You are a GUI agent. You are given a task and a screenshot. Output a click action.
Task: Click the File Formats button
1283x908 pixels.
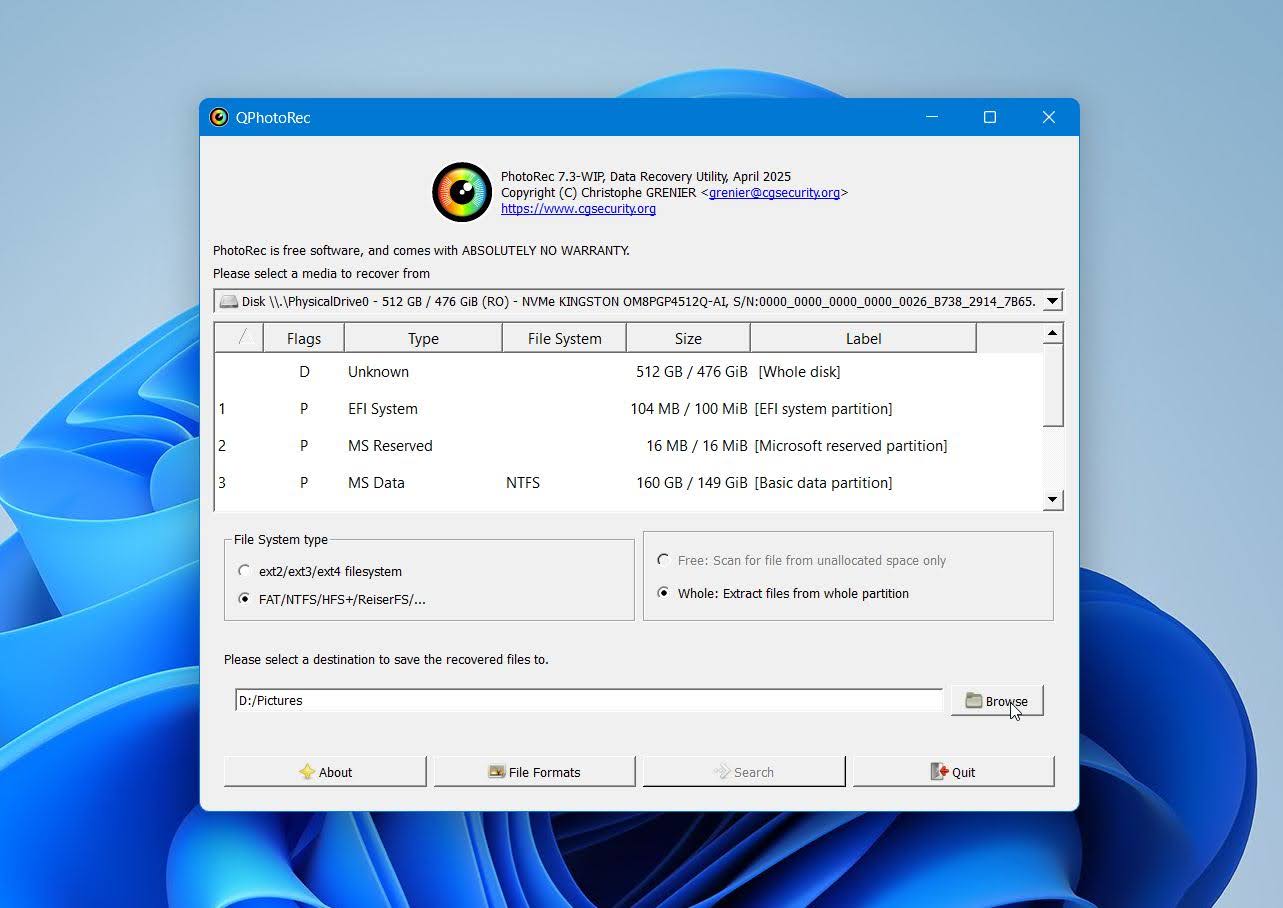pyautogui.click(x=534, y=771)
